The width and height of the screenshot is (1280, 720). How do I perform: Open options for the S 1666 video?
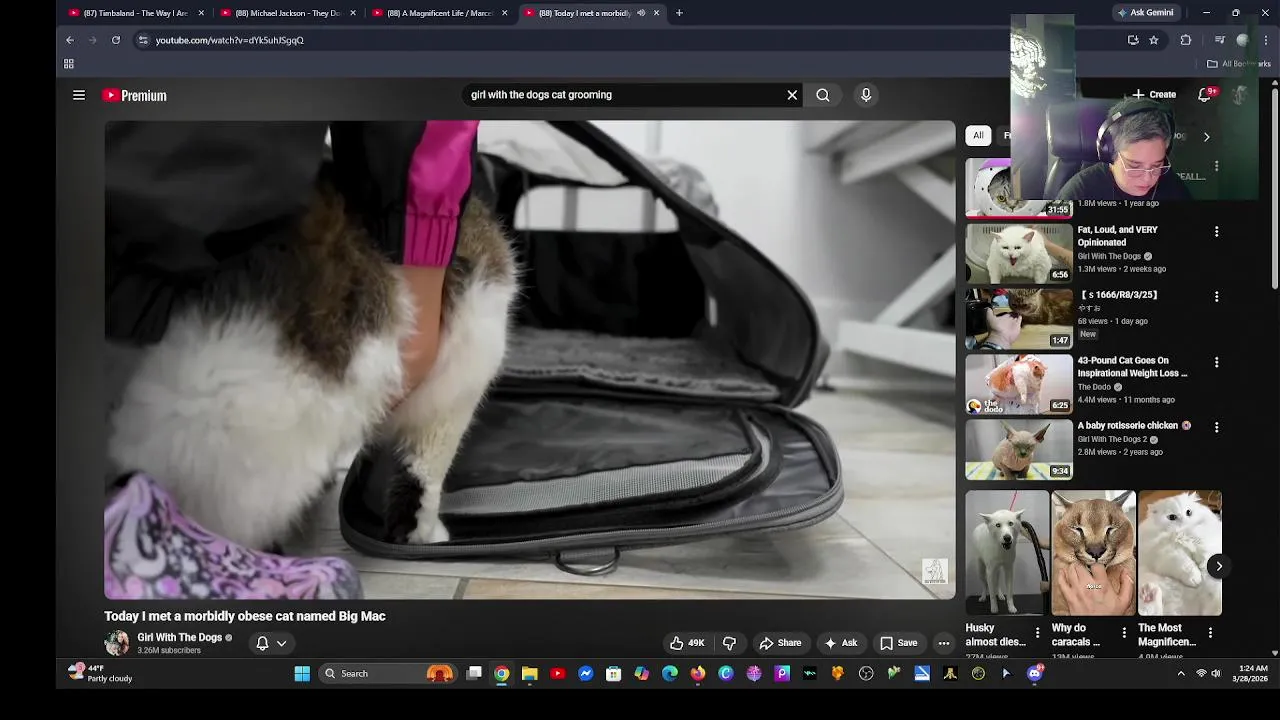[1217, 297]
